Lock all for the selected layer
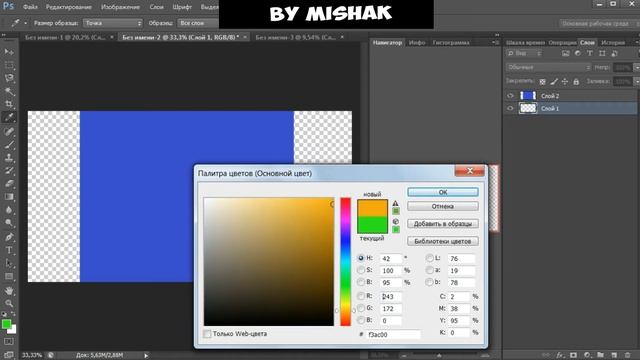Image resolution: width=640 pixels, height=360 pixels. click(x=576, y=82)
